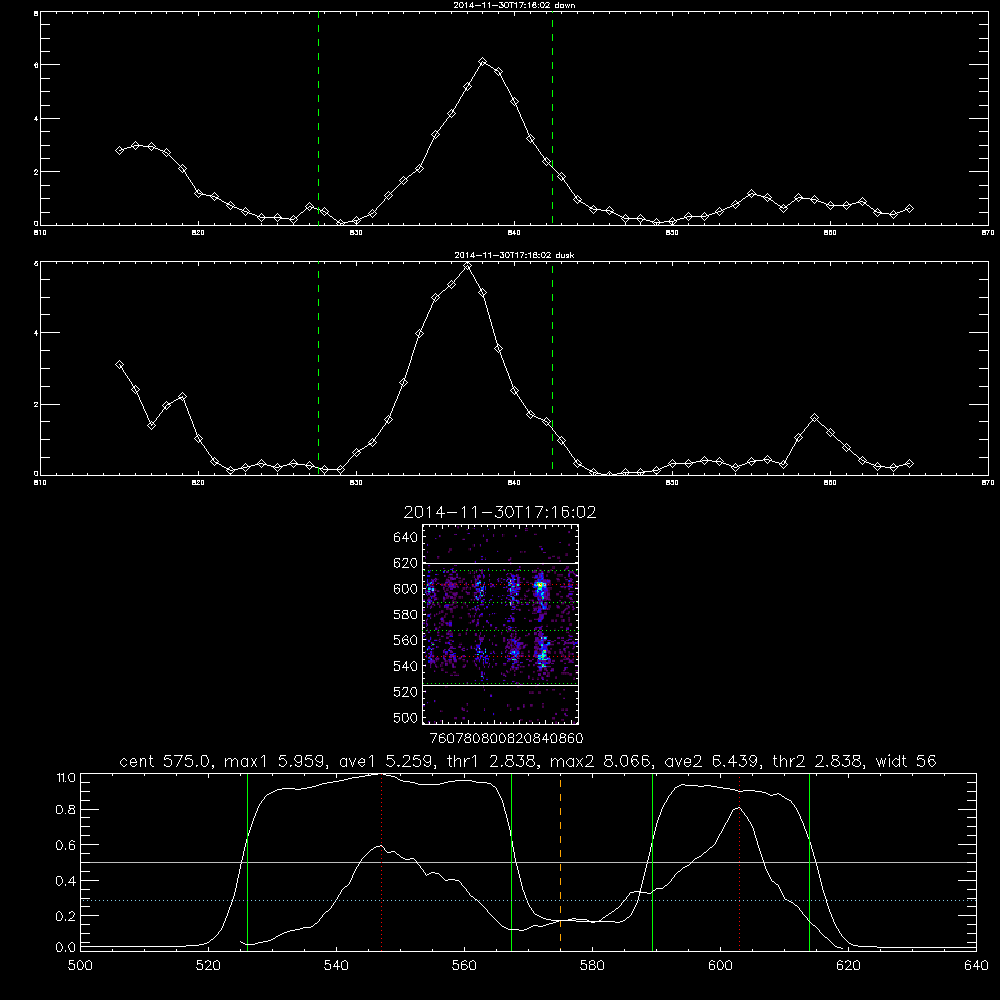Click the 520 label beside spectral image
The width and height of the screenshot is (1000, 1000).
406,692
